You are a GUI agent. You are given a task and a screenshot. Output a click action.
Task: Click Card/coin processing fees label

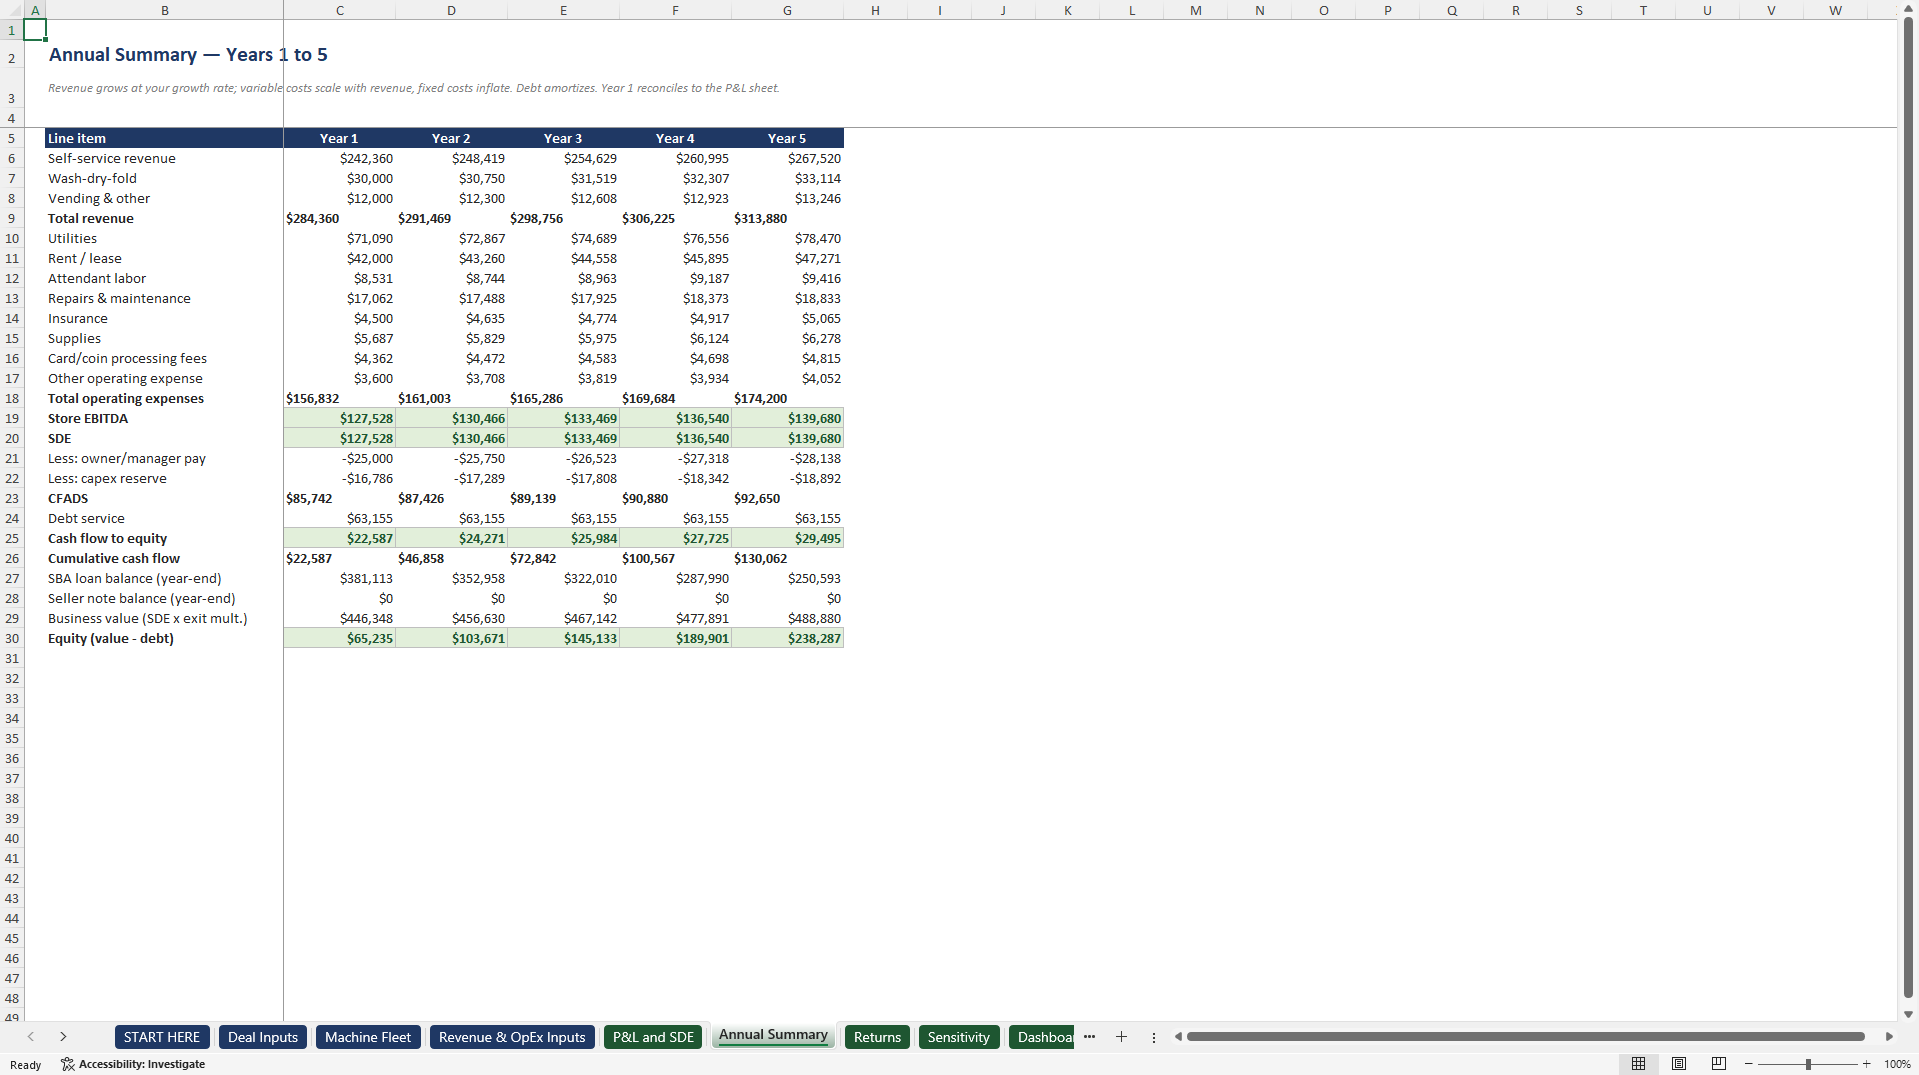[127, 358]
